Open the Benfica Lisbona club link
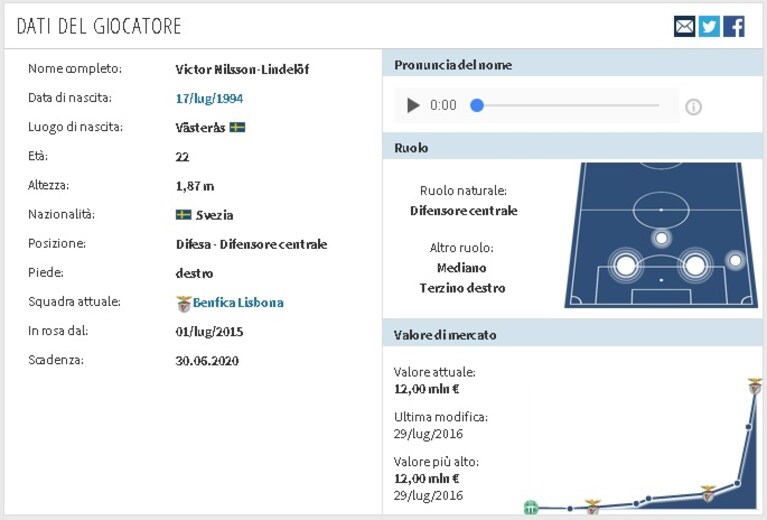 click(x=238, y=302)
